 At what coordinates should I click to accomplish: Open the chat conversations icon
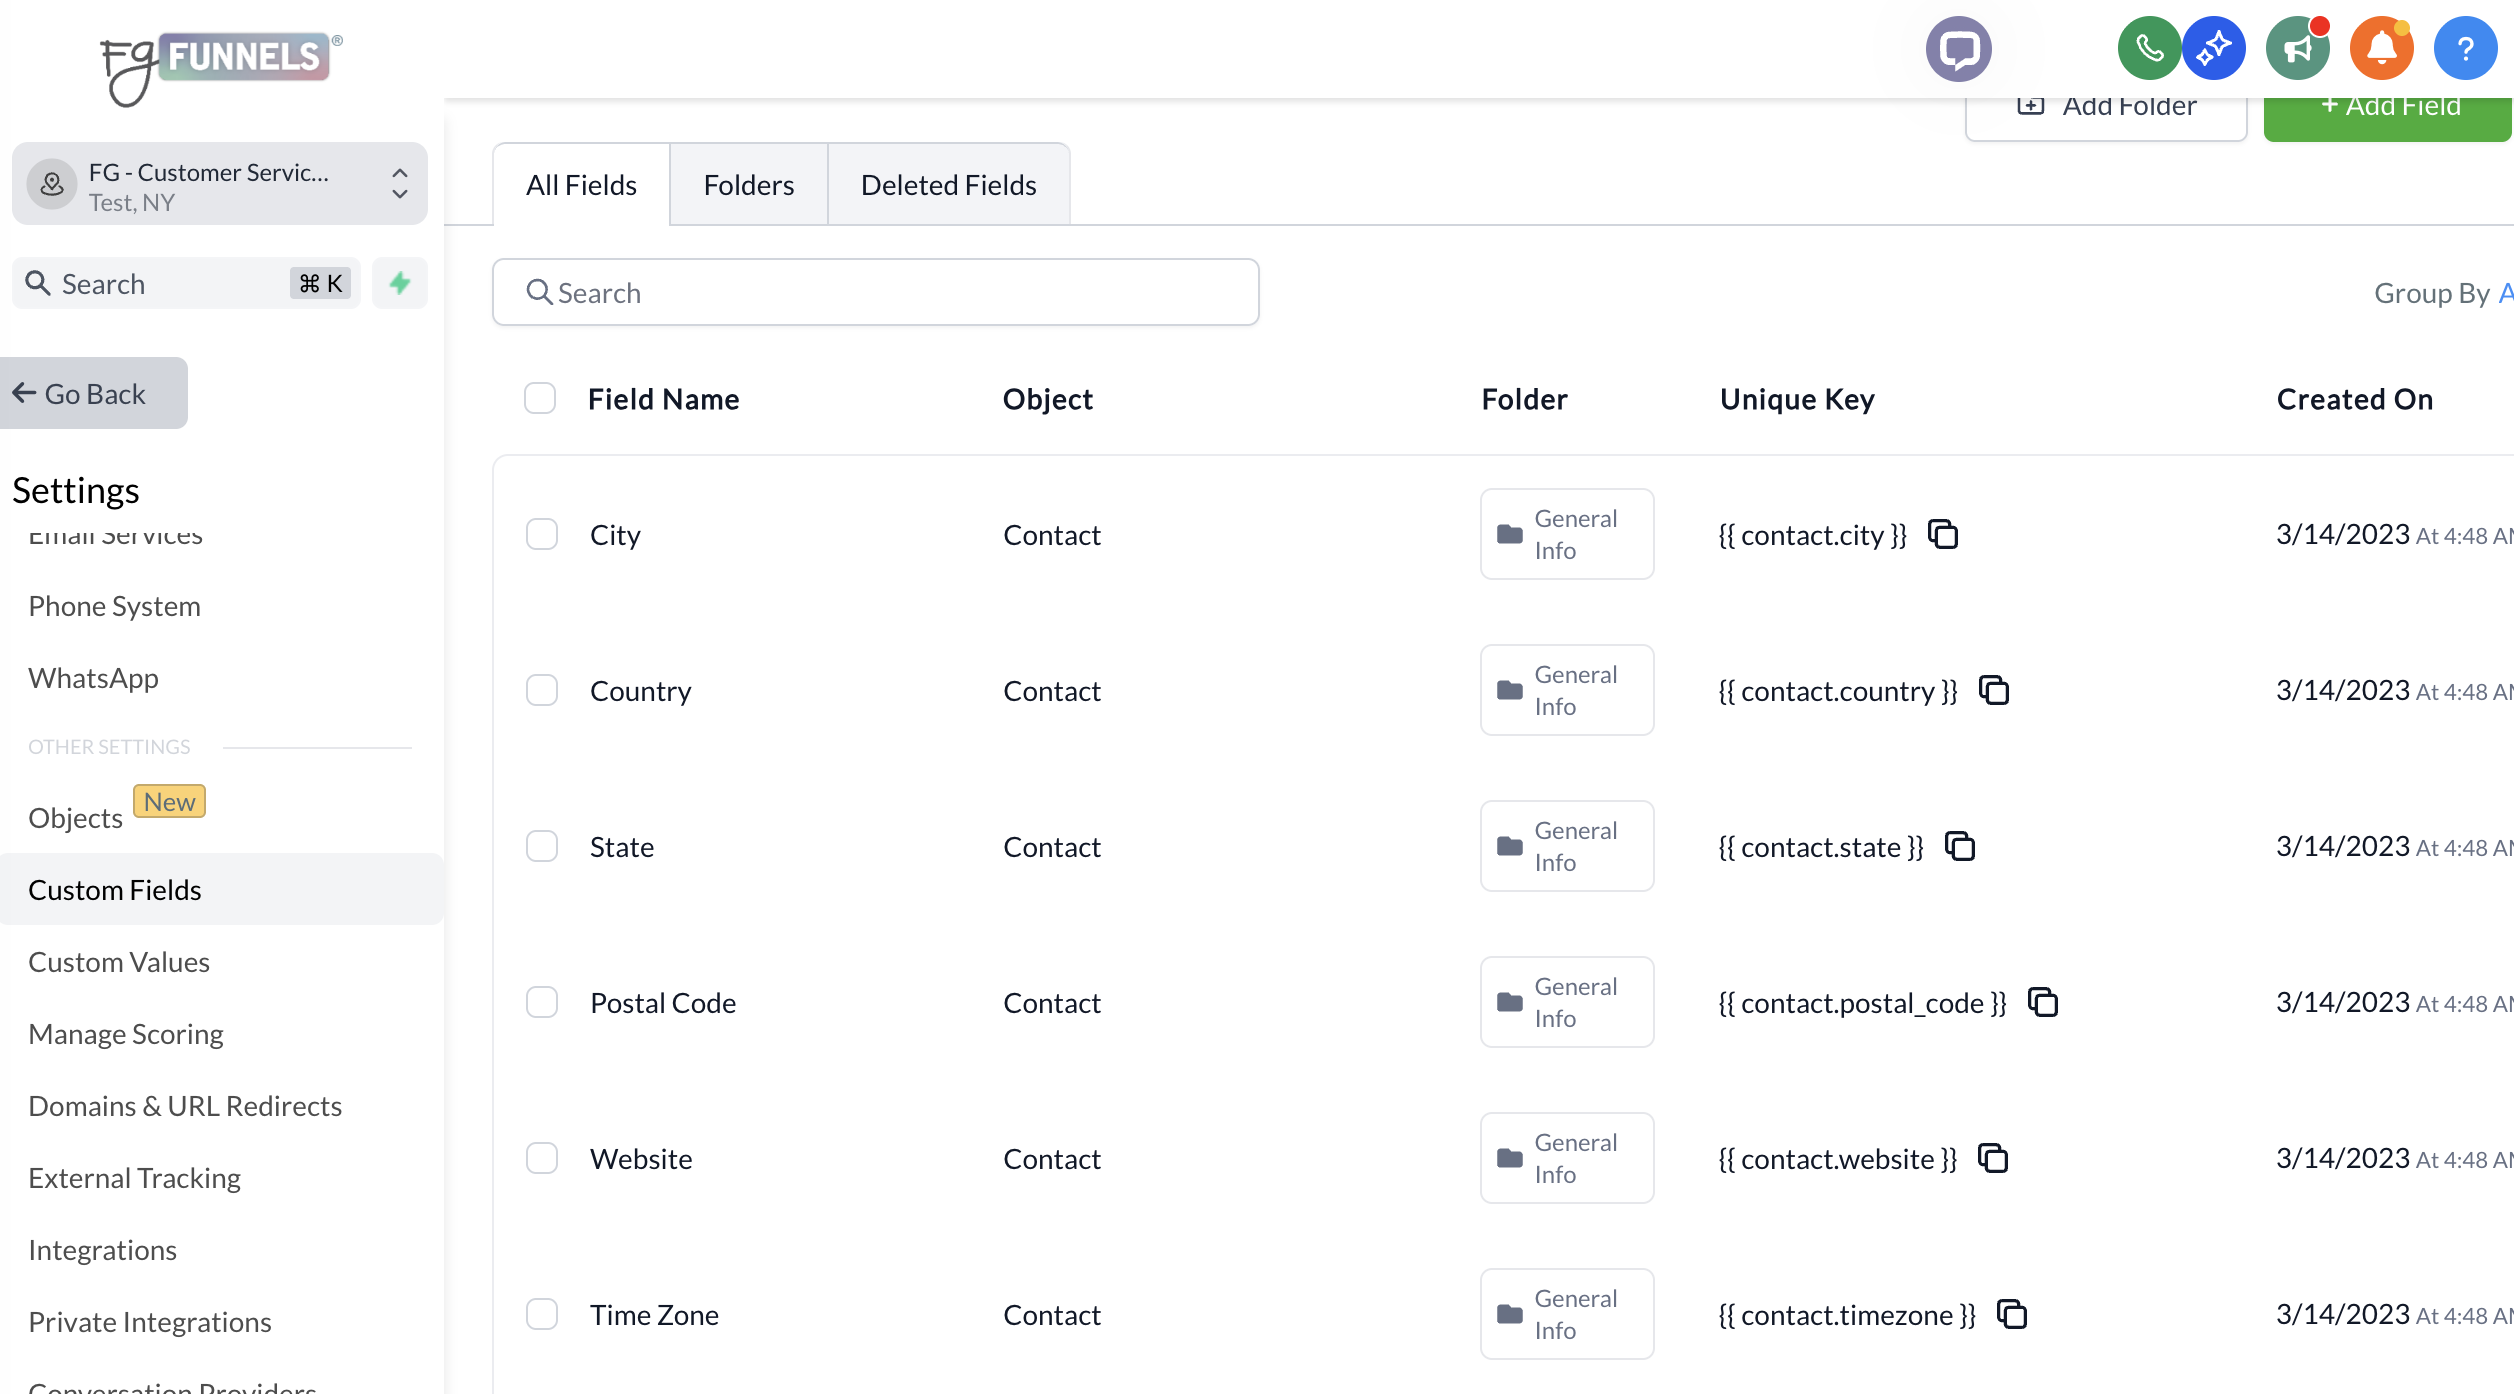pos(1958,48)
